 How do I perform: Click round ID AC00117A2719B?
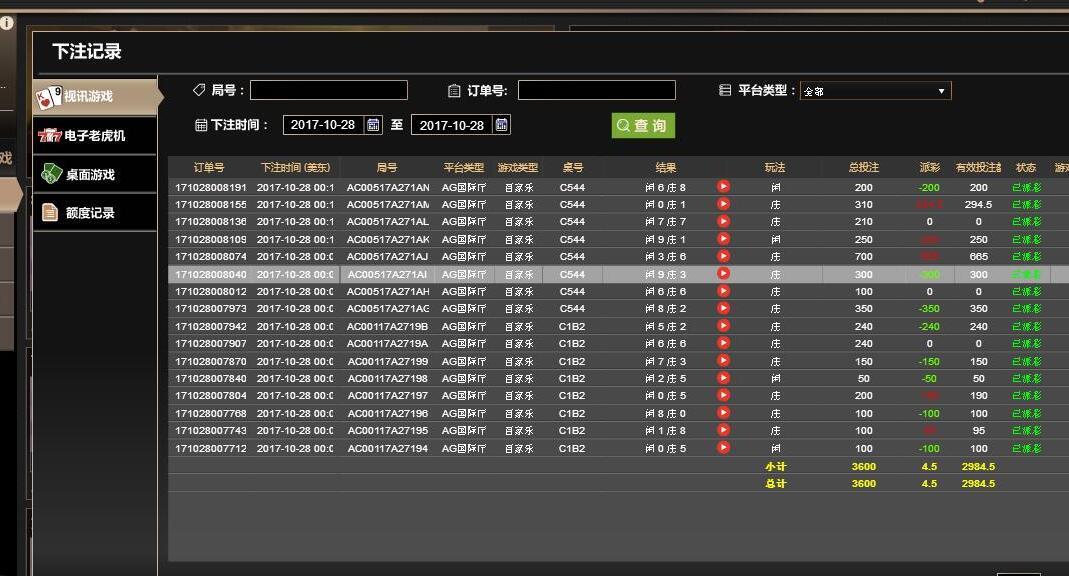387,327
